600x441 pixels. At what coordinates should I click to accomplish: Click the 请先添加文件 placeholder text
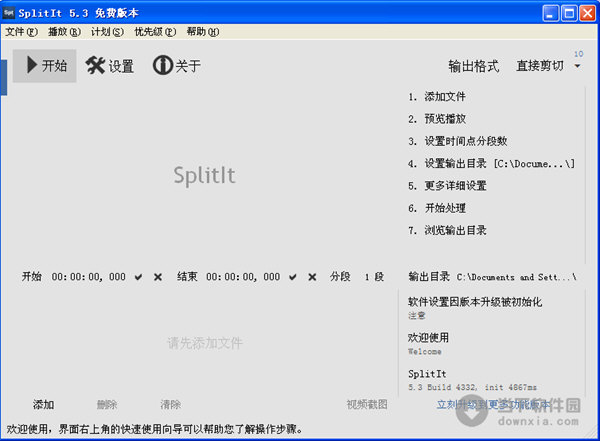point(205,343)
